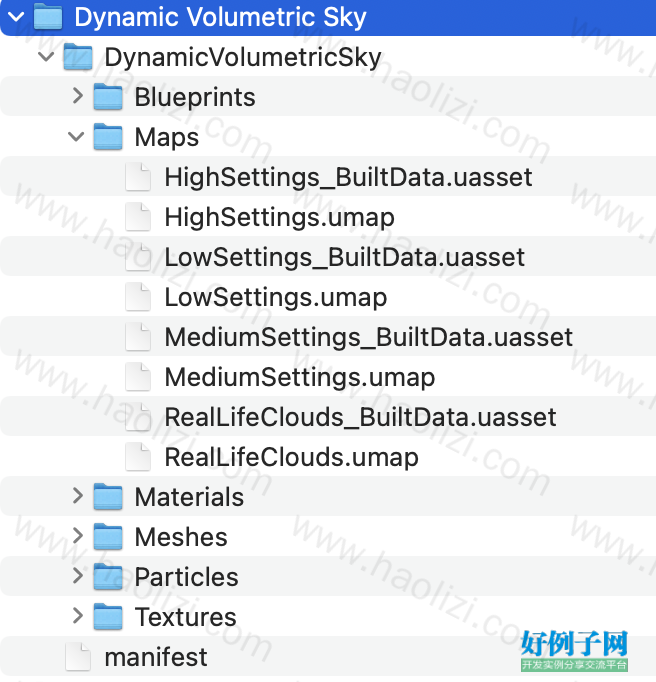Select the Meshes folder name
The image size is (656, 682).
[181, 537]
